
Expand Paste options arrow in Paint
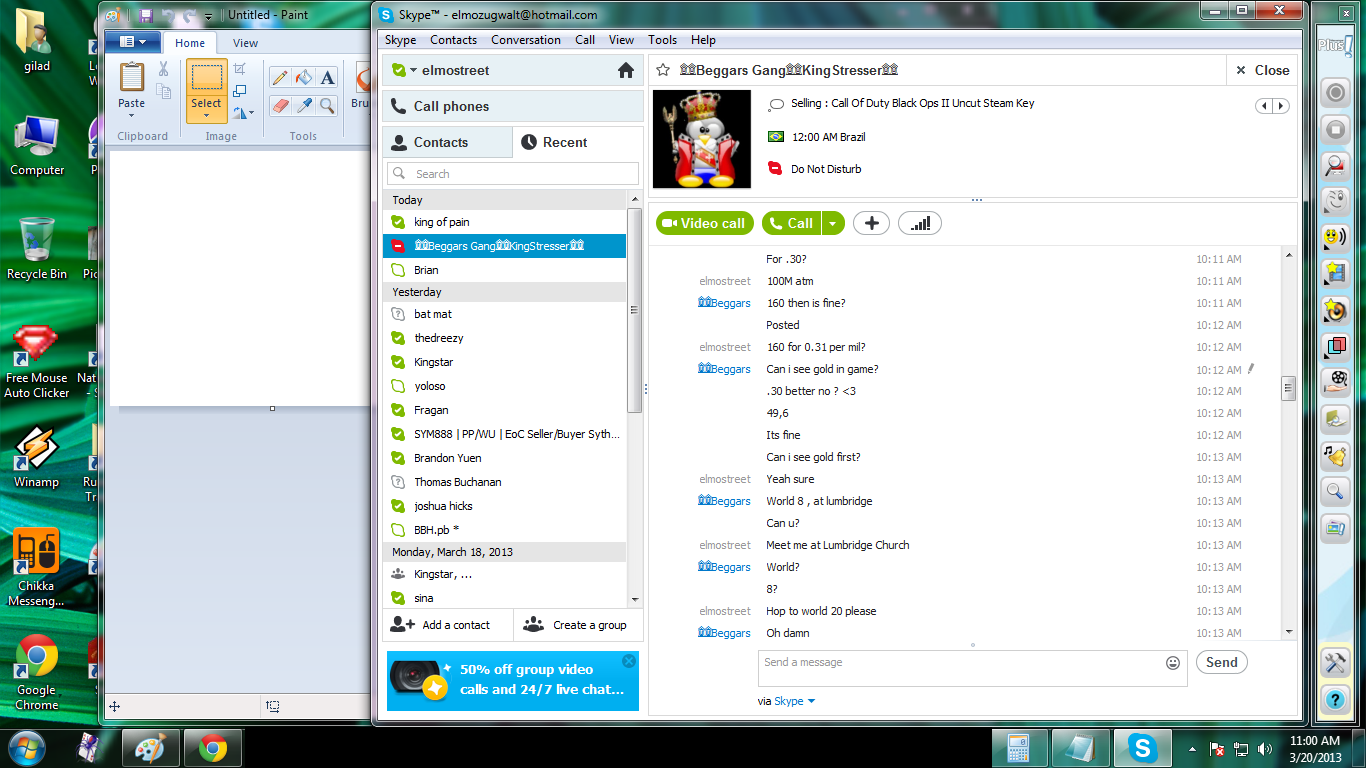(132, 117)
